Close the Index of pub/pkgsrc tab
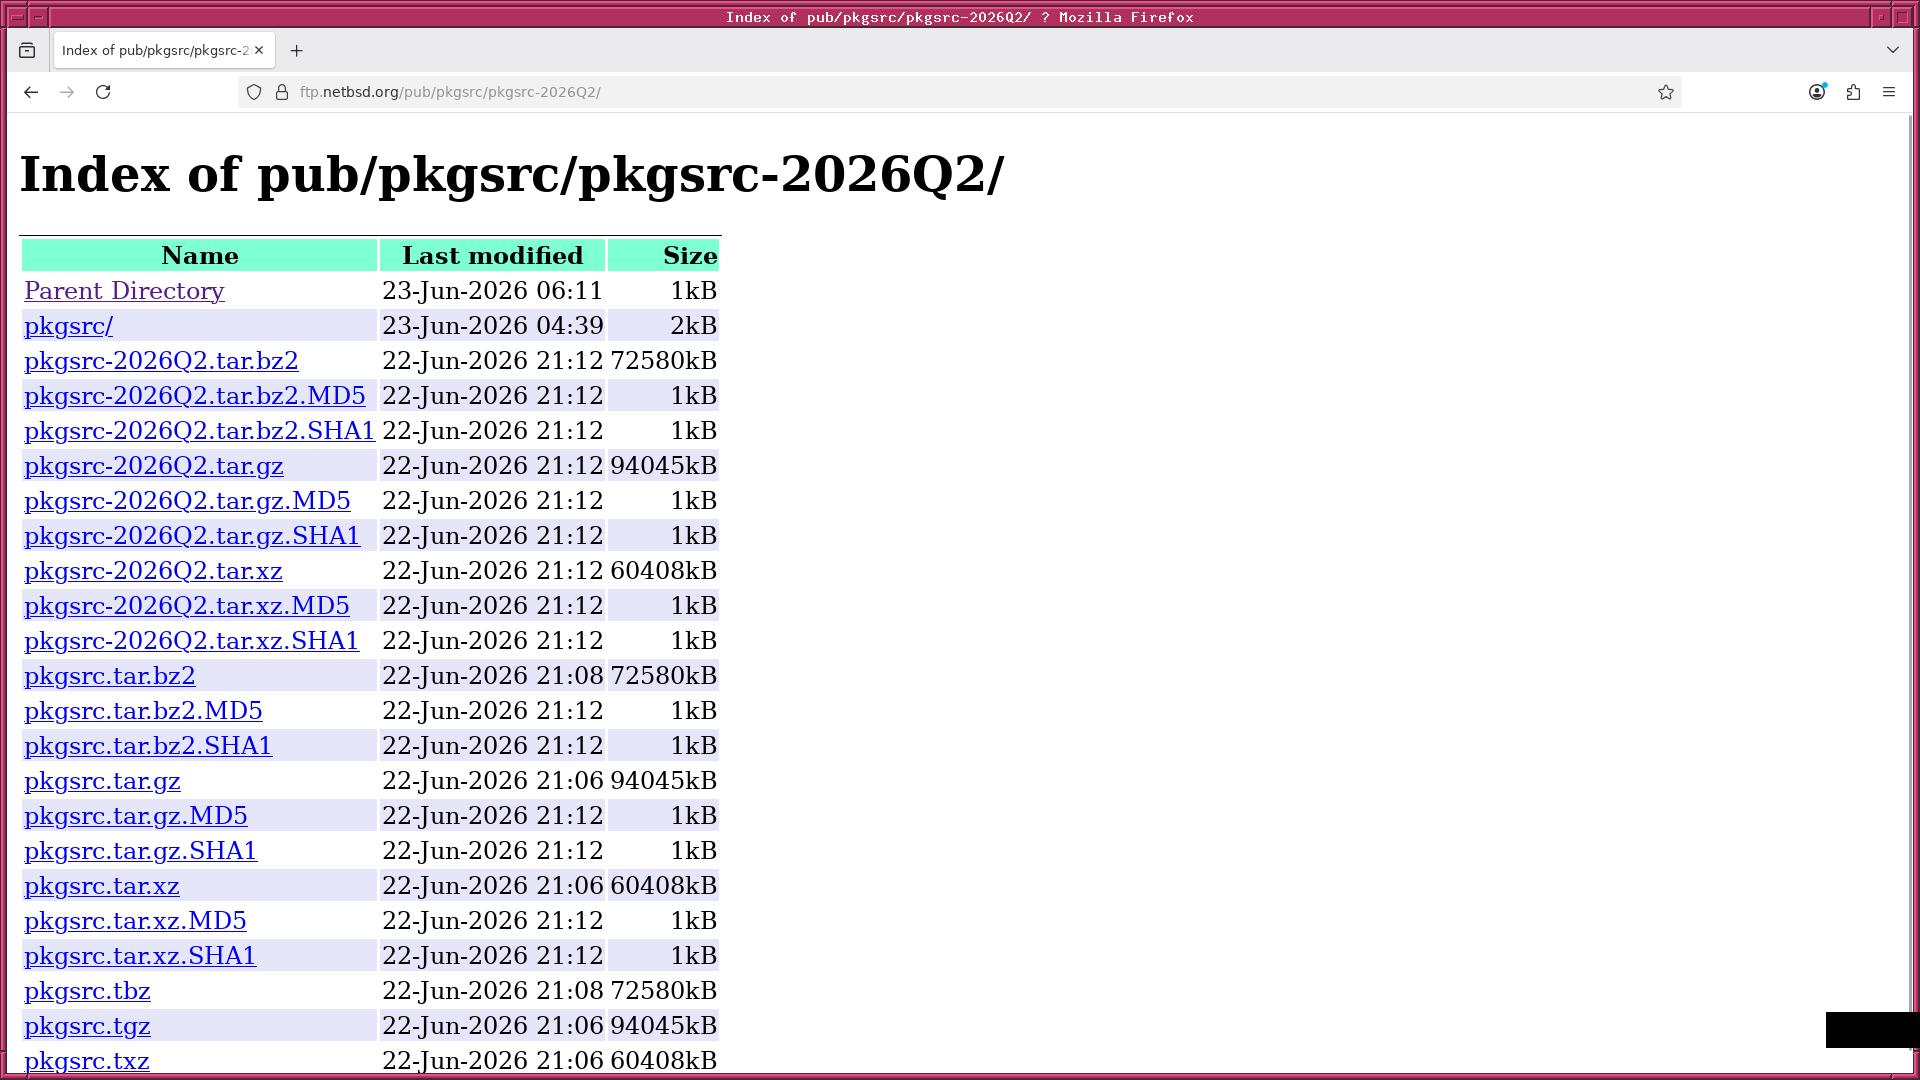1920x1080 pixels. point(259,50)
